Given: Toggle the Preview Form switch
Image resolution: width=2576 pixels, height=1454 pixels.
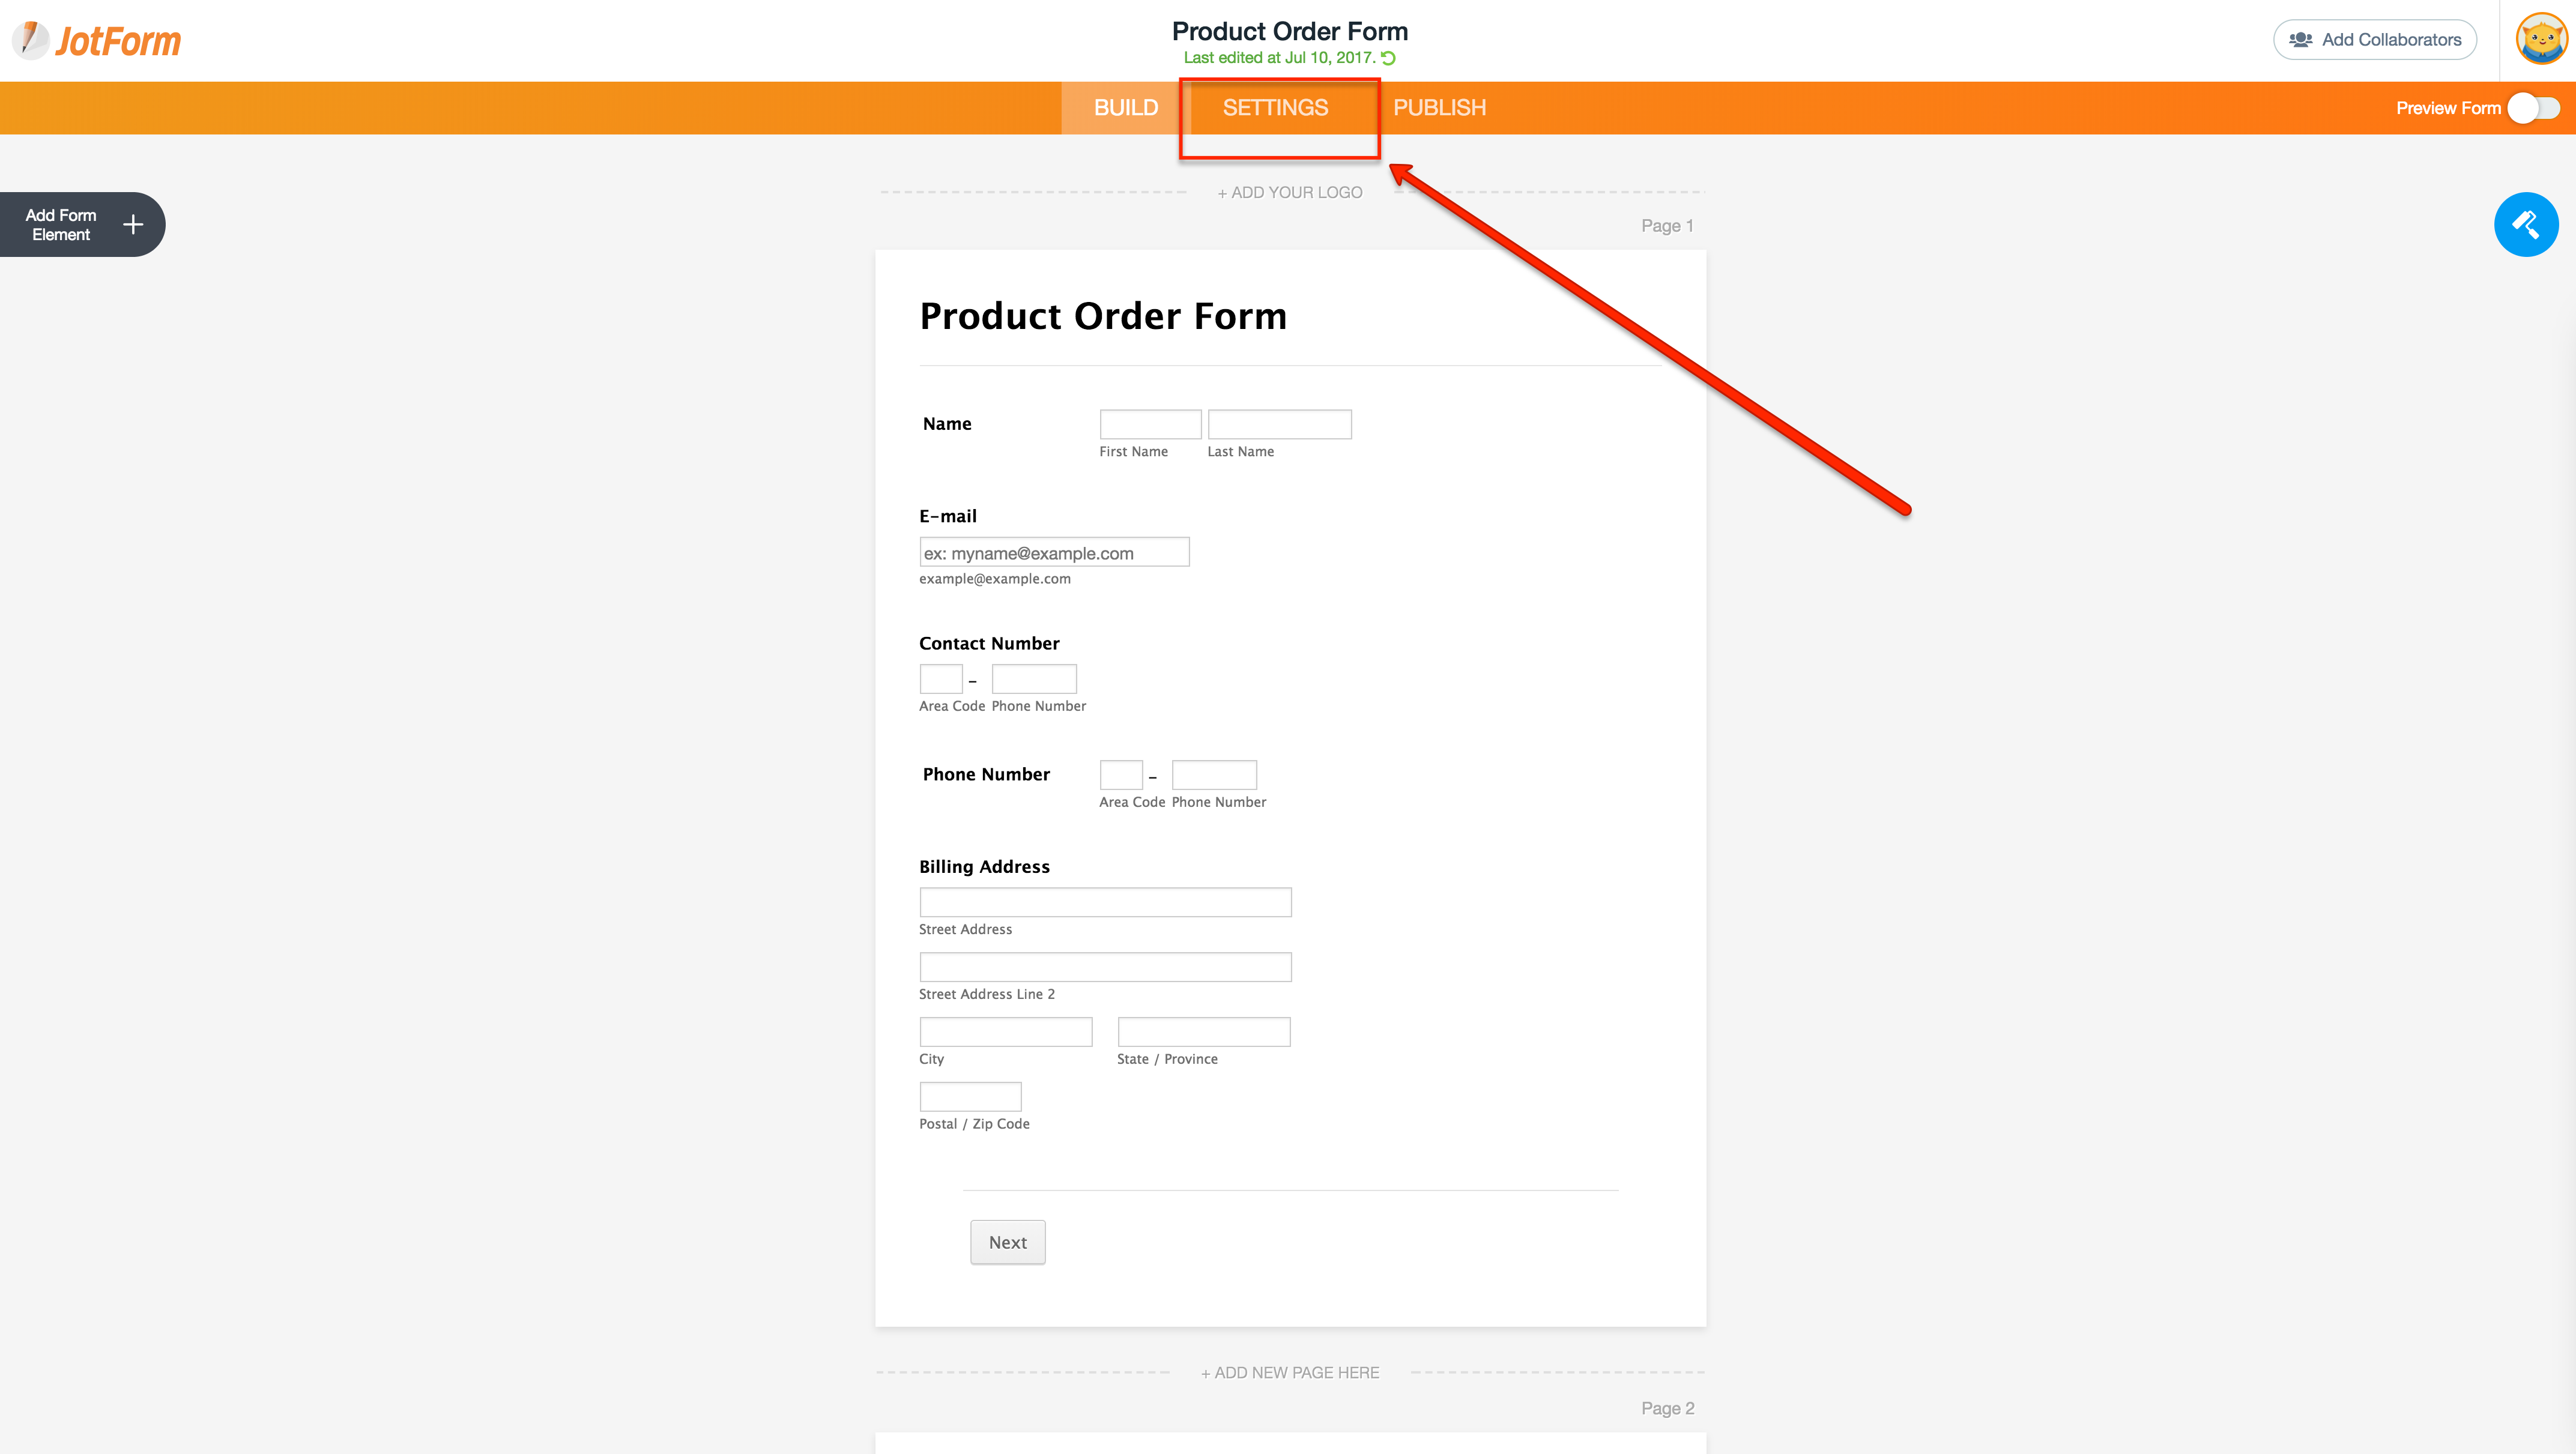Looking at the screenshot, I should [2533, 108].
